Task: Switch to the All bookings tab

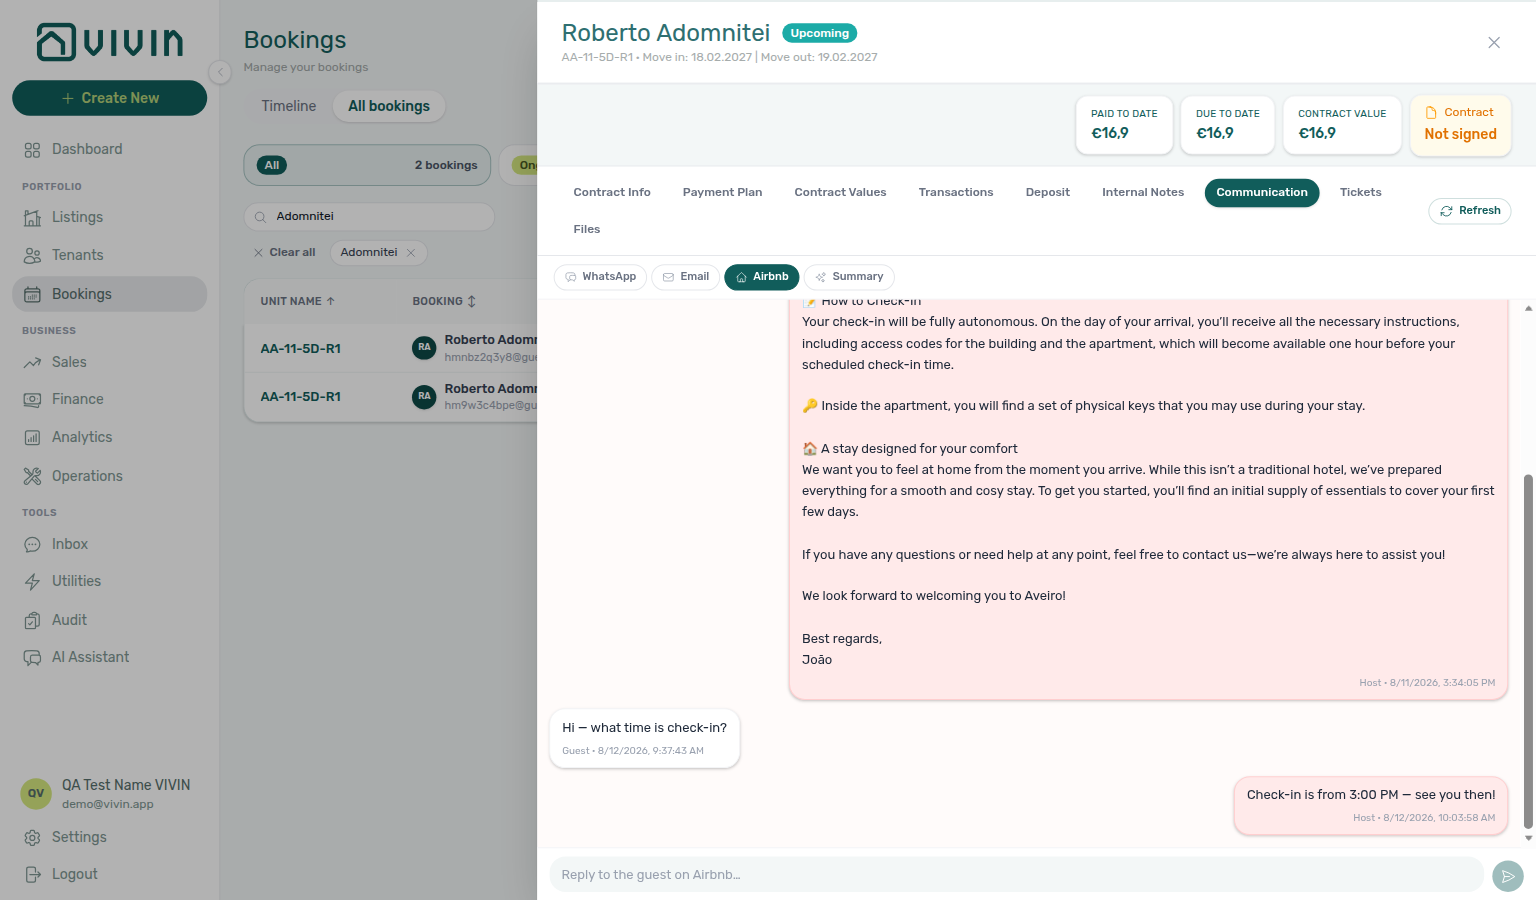Action: tap(389, 106)
